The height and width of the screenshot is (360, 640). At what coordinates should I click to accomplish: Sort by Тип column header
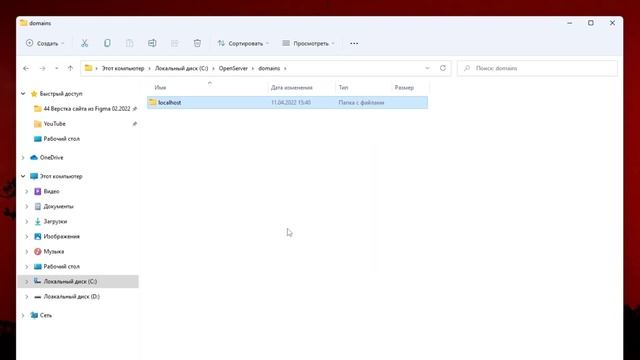tap(343, 87)
